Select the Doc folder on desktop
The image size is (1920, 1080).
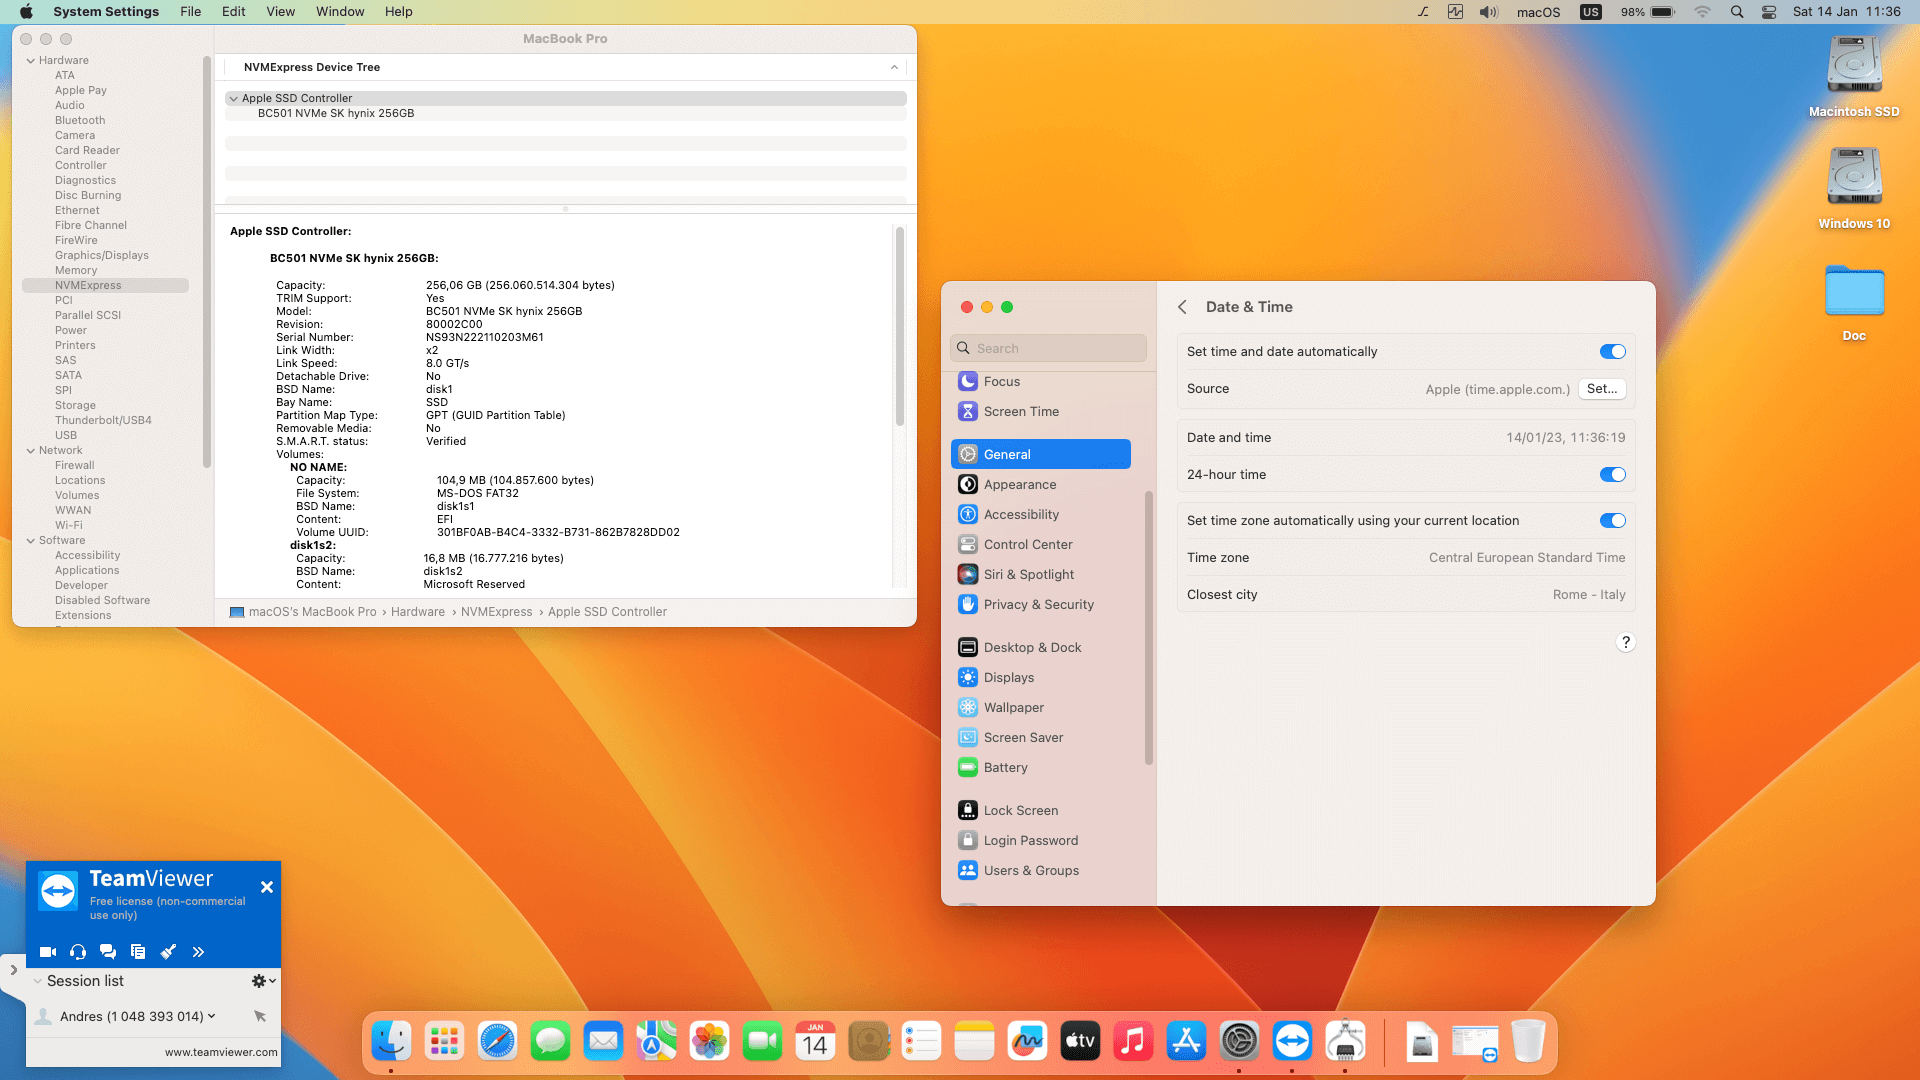pyautogui.click(x=1854, y=302)
